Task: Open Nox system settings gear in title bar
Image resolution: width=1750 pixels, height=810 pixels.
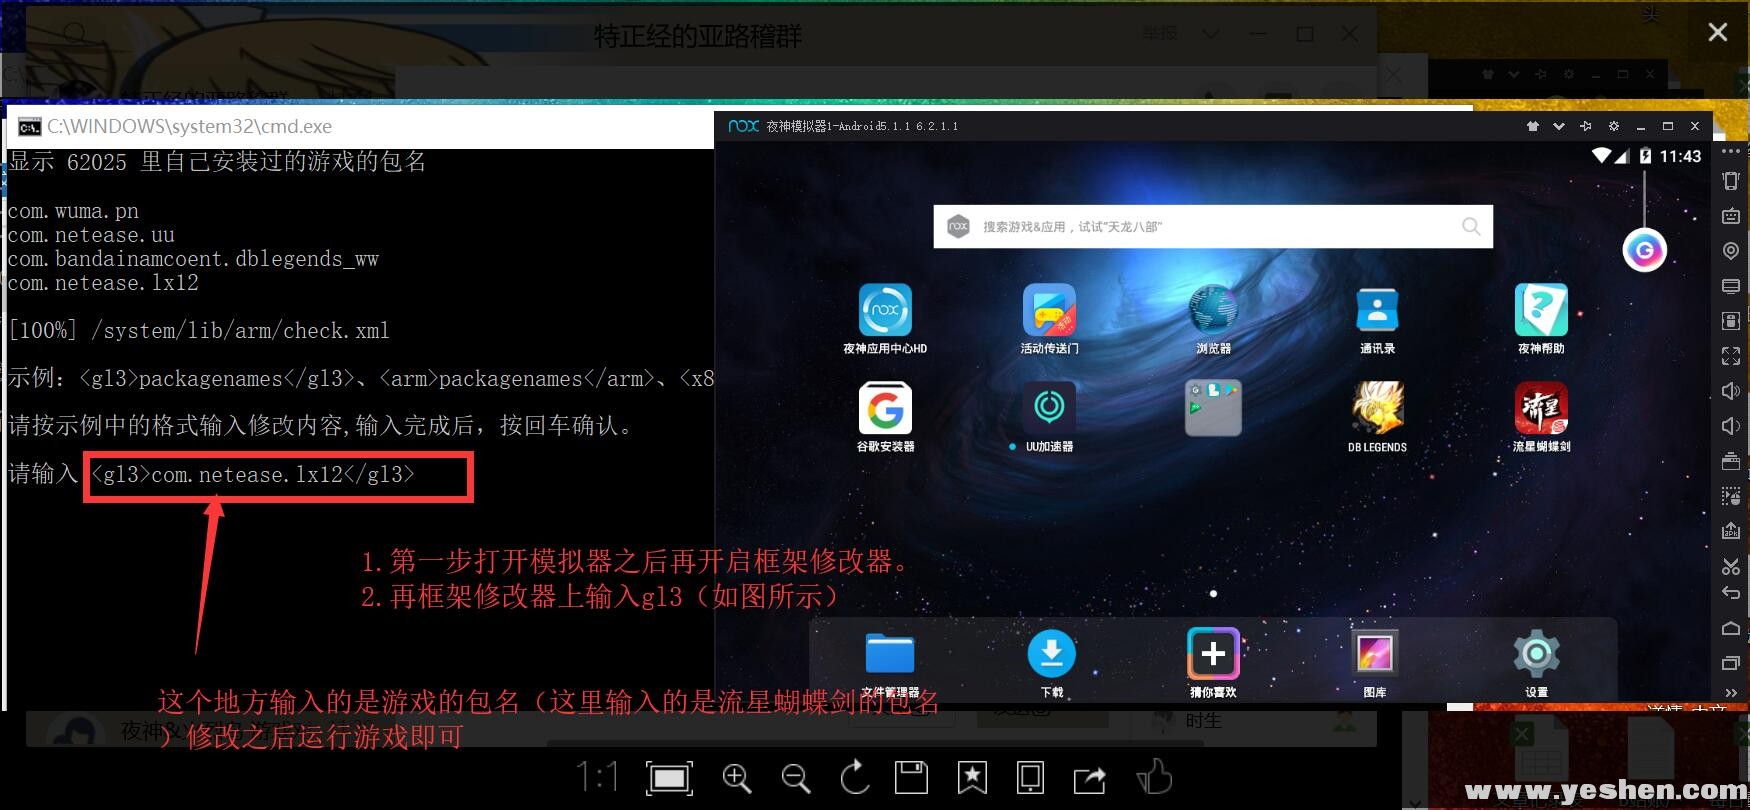Action: 1613,126
